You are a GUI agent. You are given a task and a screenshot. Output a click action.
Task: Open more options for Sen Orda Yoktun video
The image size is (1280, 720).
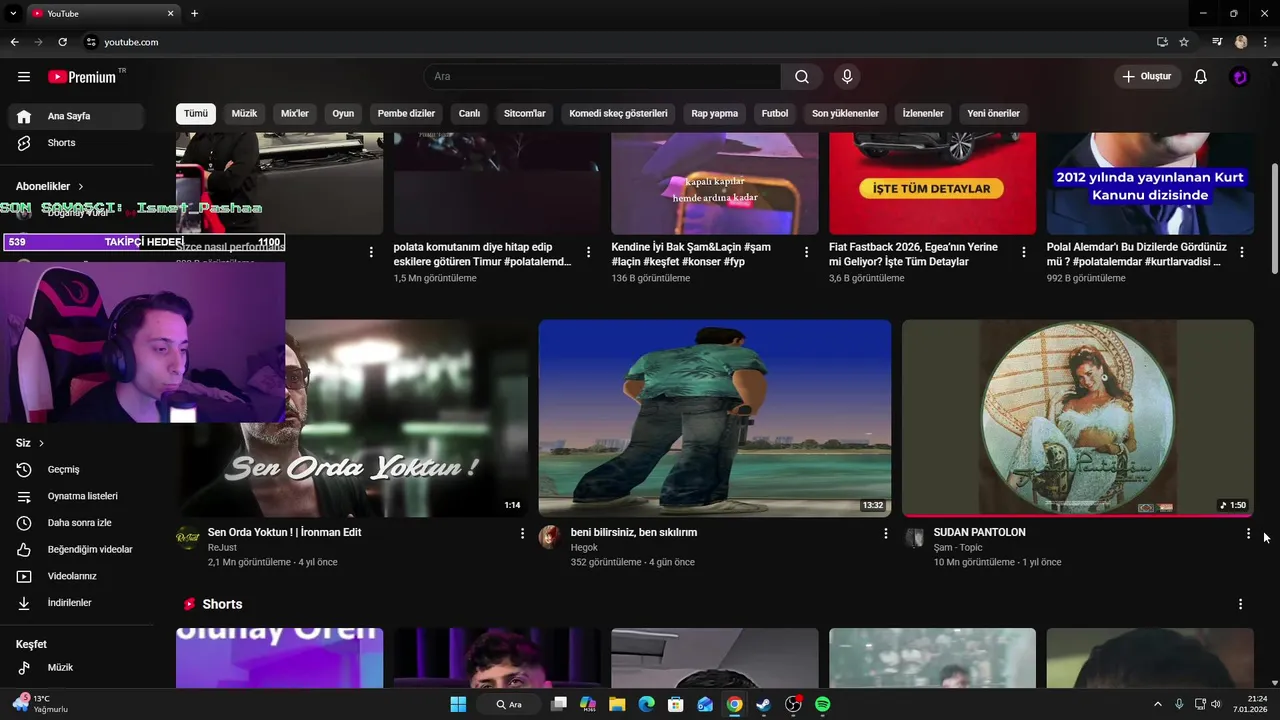coord(522,534)
